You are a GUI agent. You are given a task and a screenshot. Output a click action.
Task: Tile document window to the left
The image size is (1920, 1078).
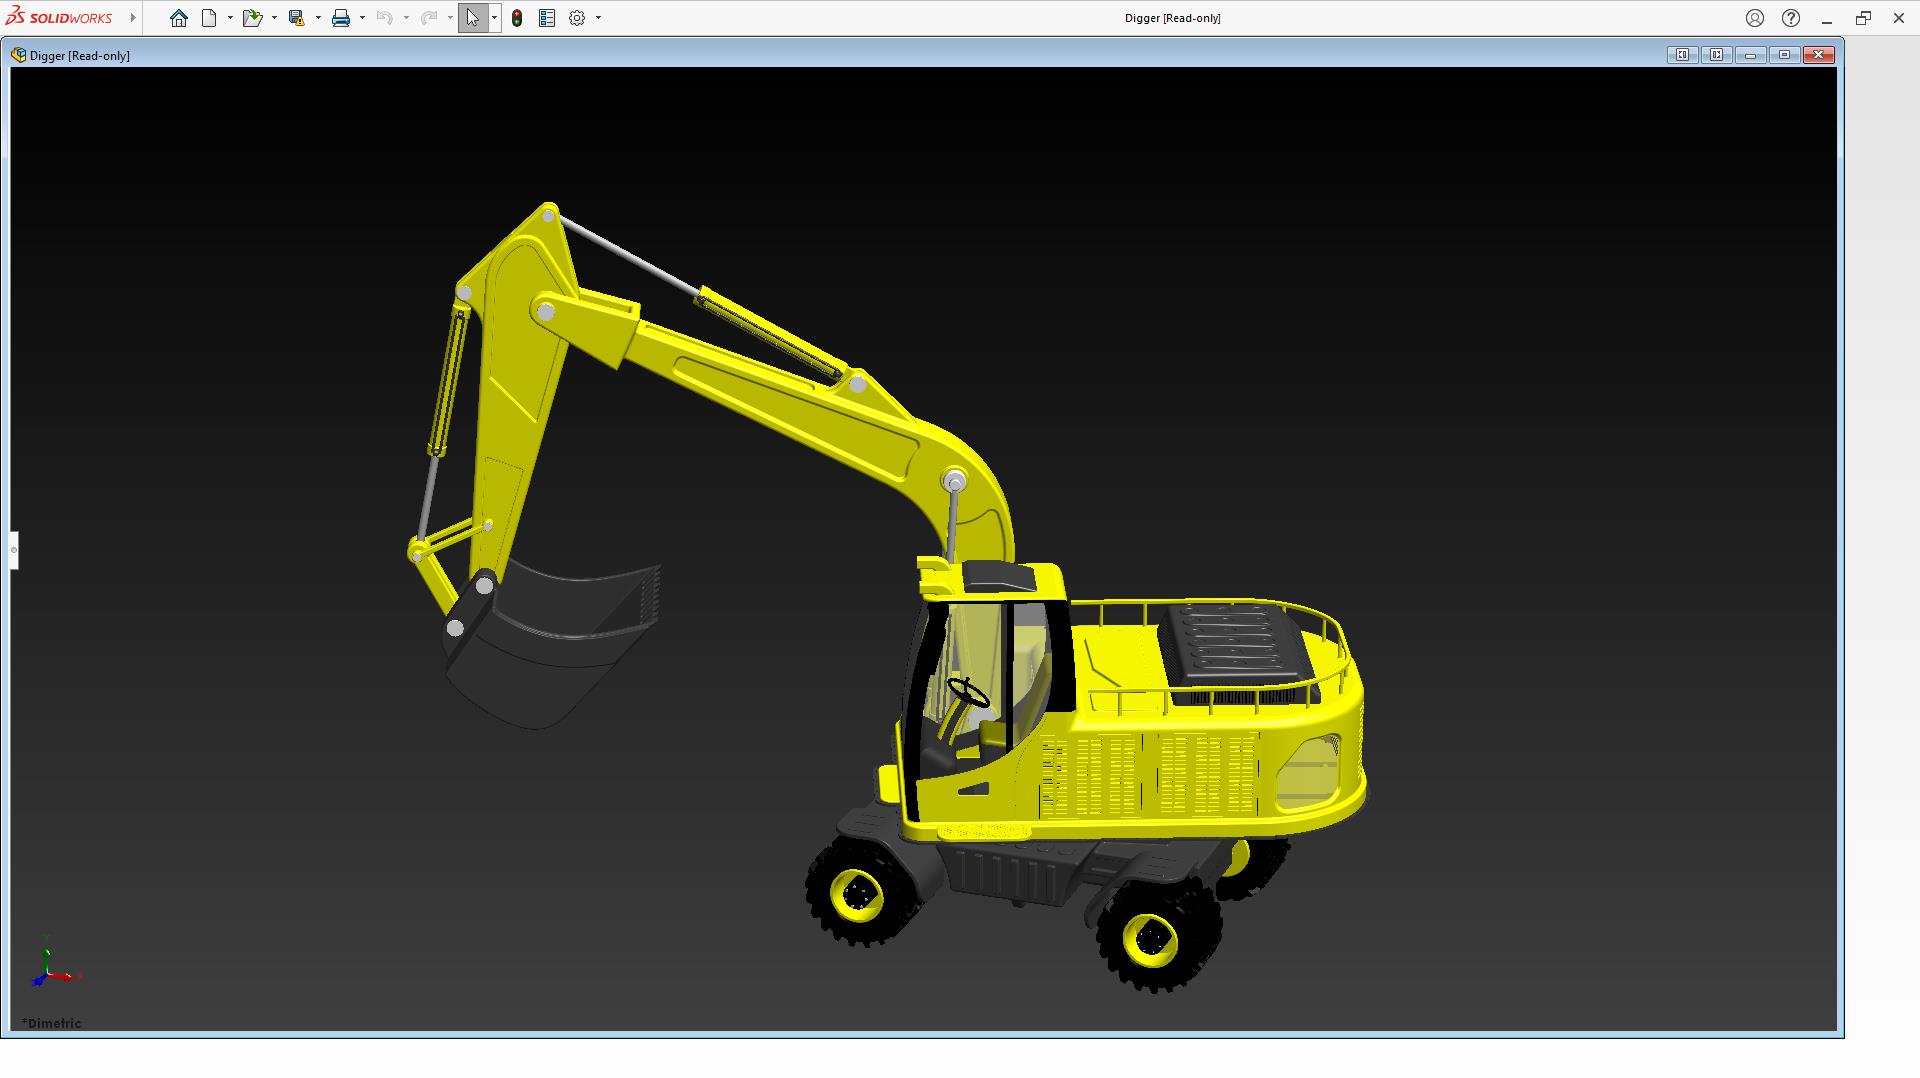coord(1682,55)
